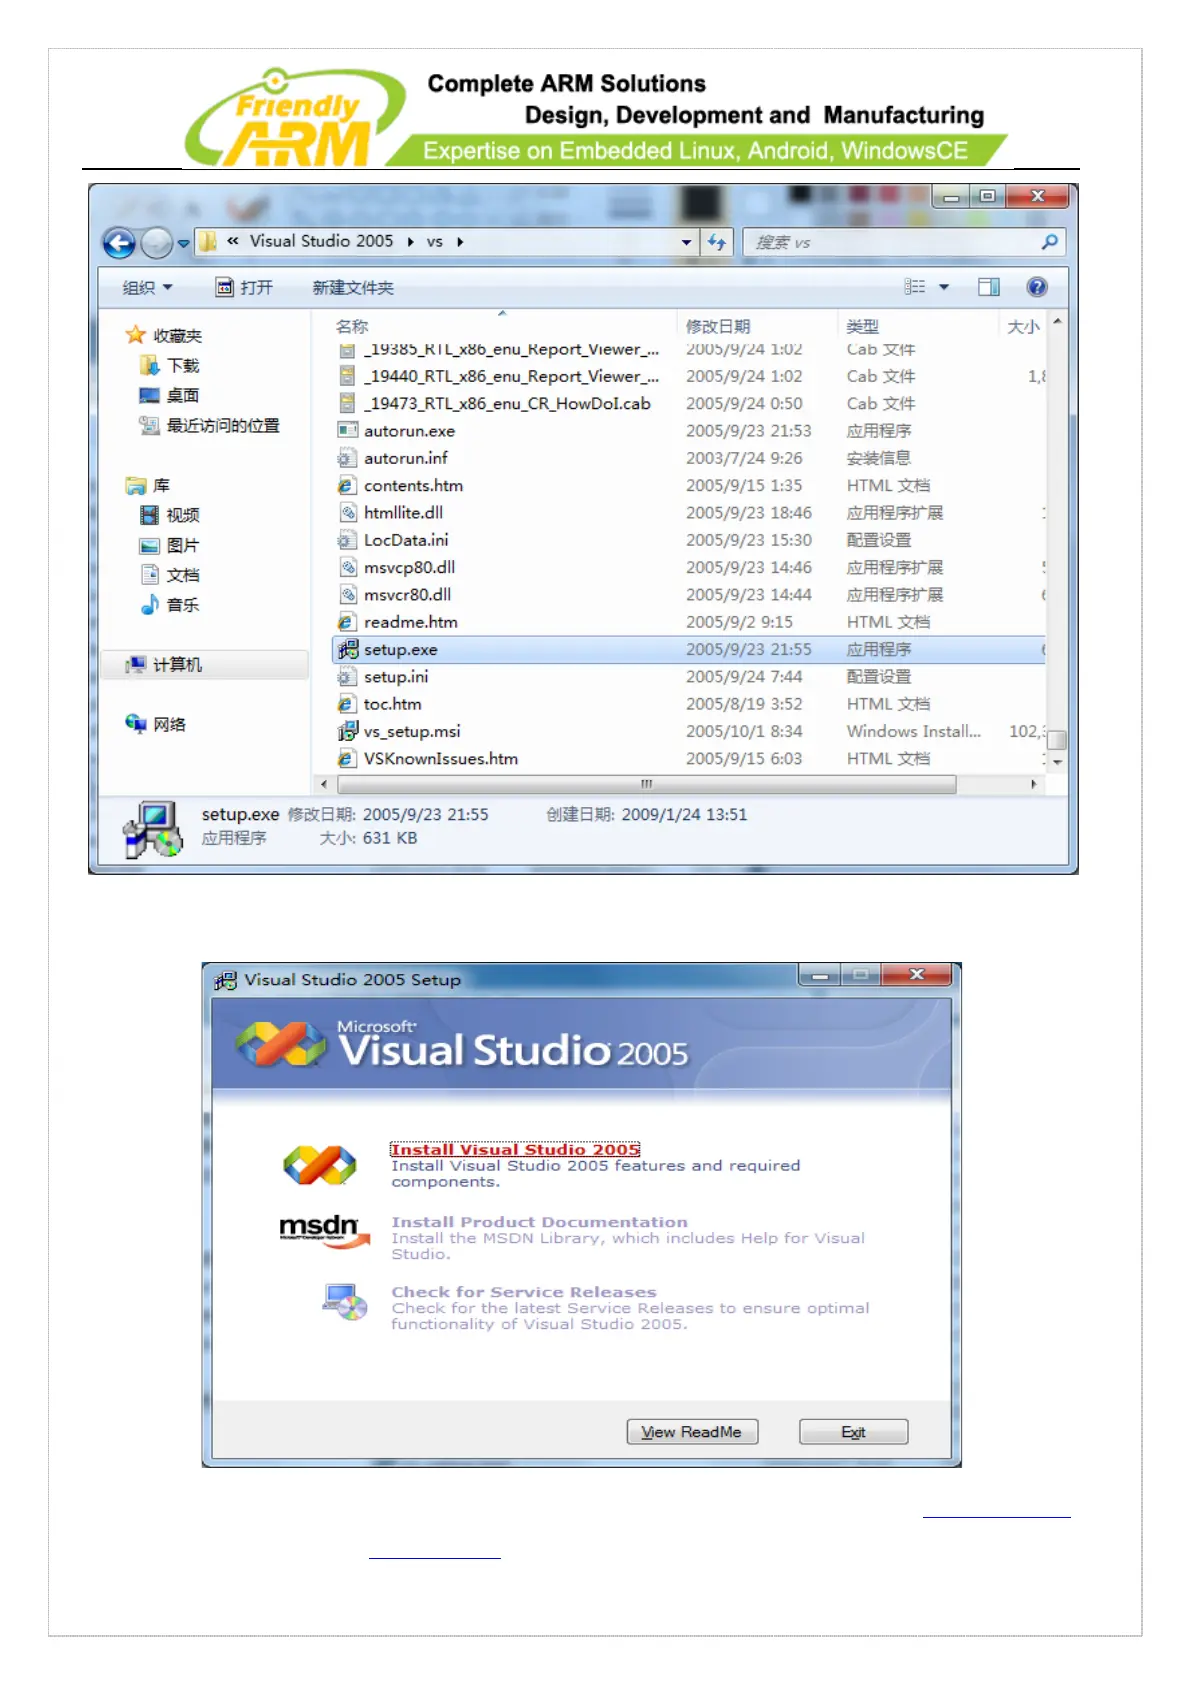Click the magnifier search icon
Image resolution: width=1191 pixels, height=1684 pixels.
(1049, 242)
